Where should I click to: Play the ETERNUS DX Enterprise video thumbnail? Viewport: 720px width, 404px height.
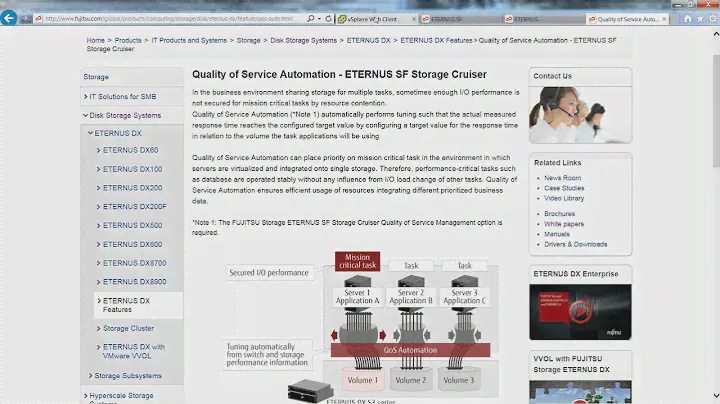click(580, 309)
